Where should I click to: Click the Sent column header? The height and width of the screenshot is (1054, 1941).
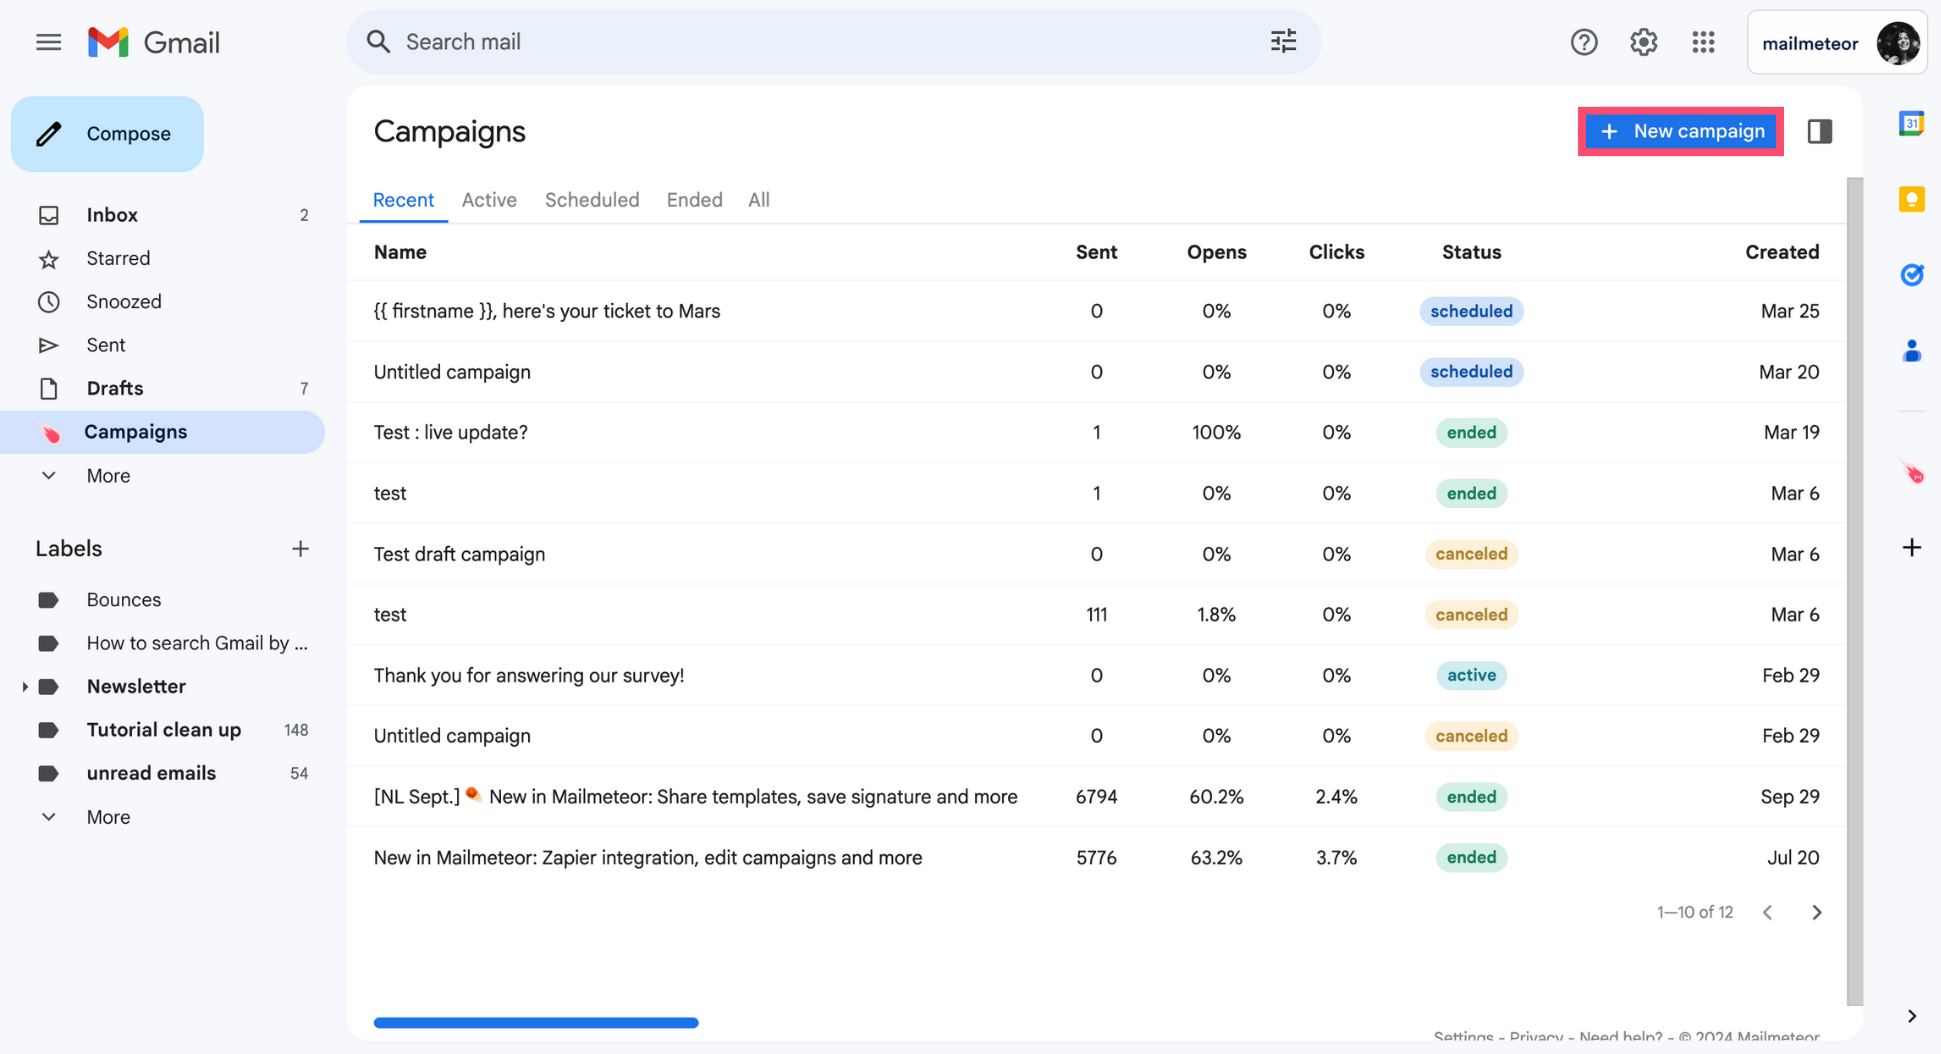tap(1096, 252)
